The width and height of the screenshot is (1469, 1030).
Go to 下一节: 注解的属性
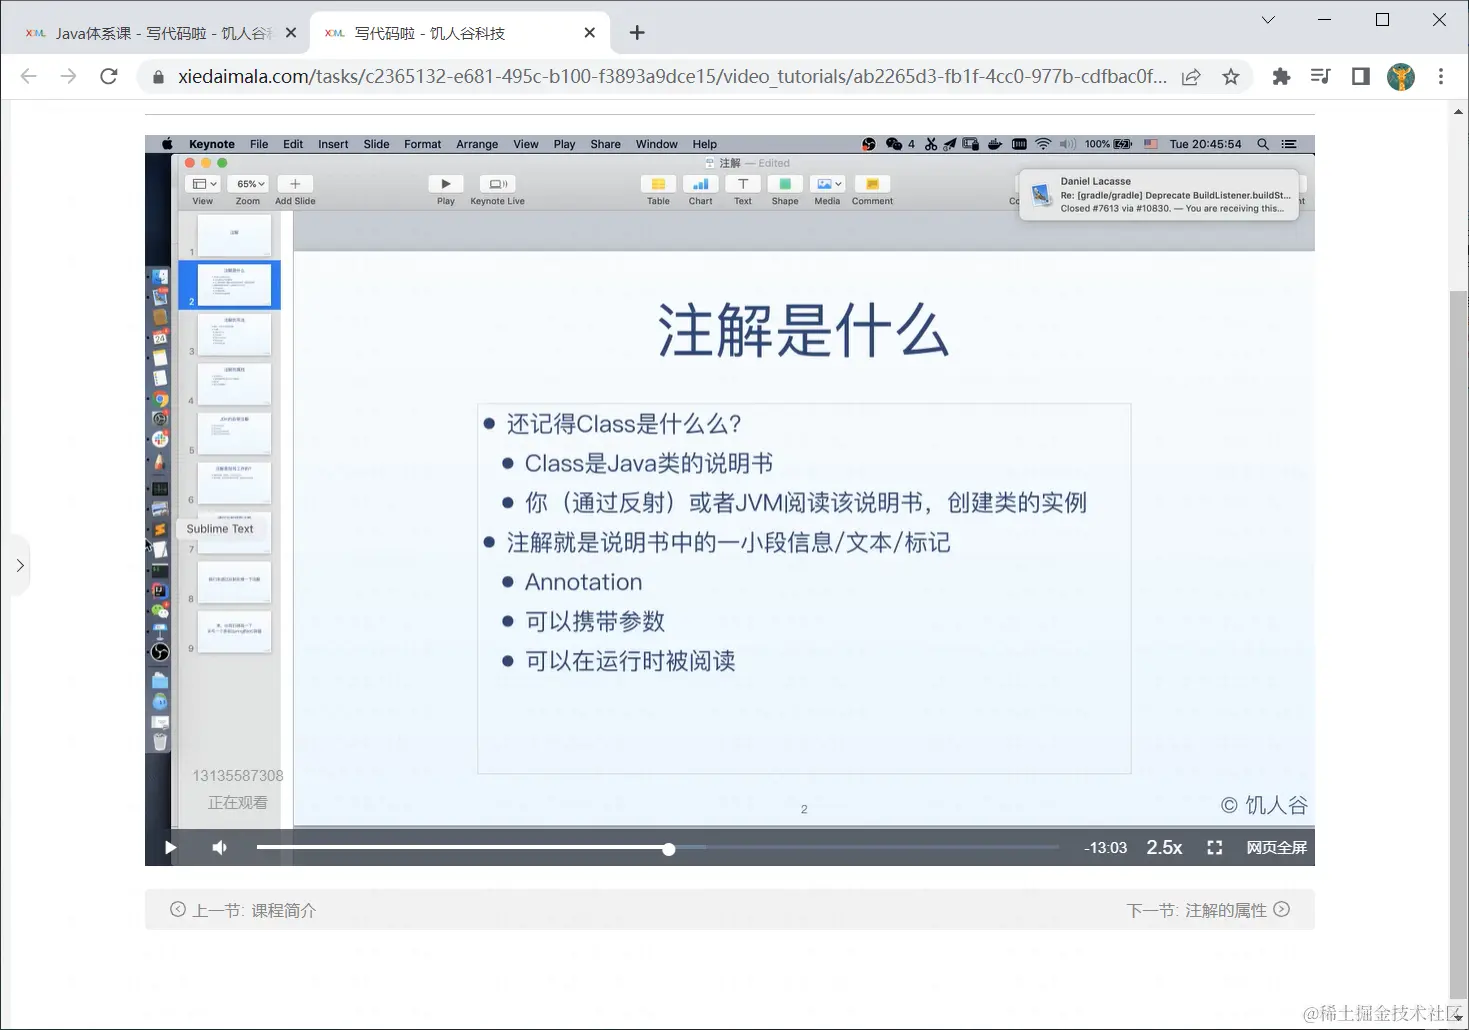pyautogui.click(x=1208, y=910)
